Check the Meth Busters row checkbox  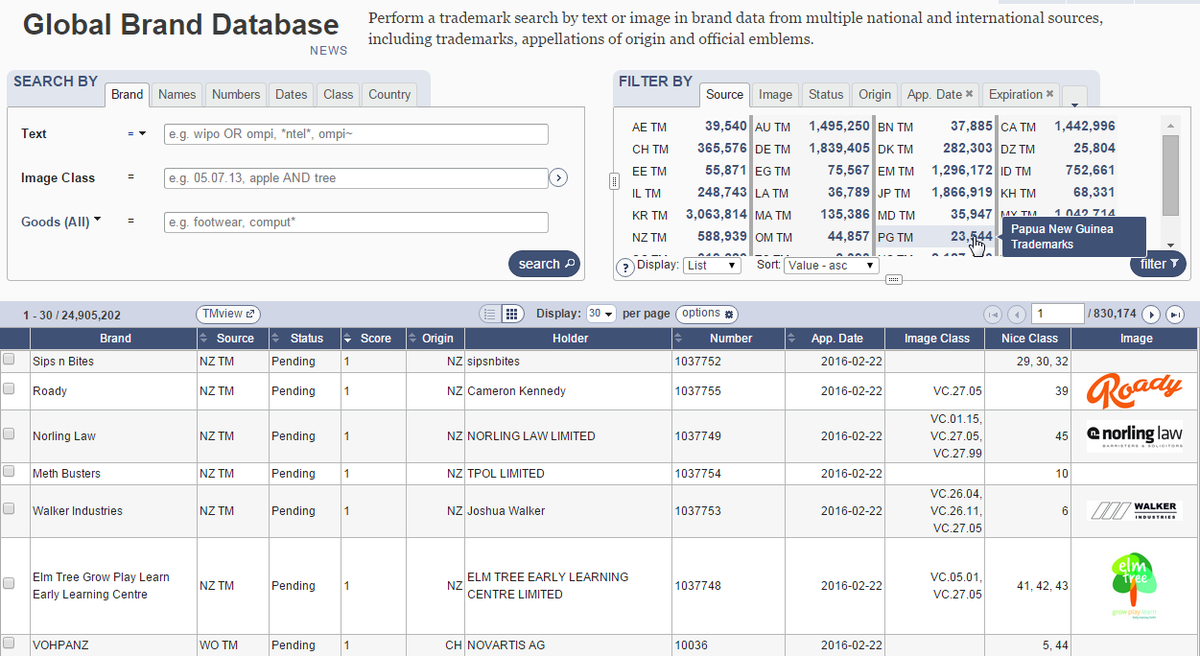coord(10,472)
